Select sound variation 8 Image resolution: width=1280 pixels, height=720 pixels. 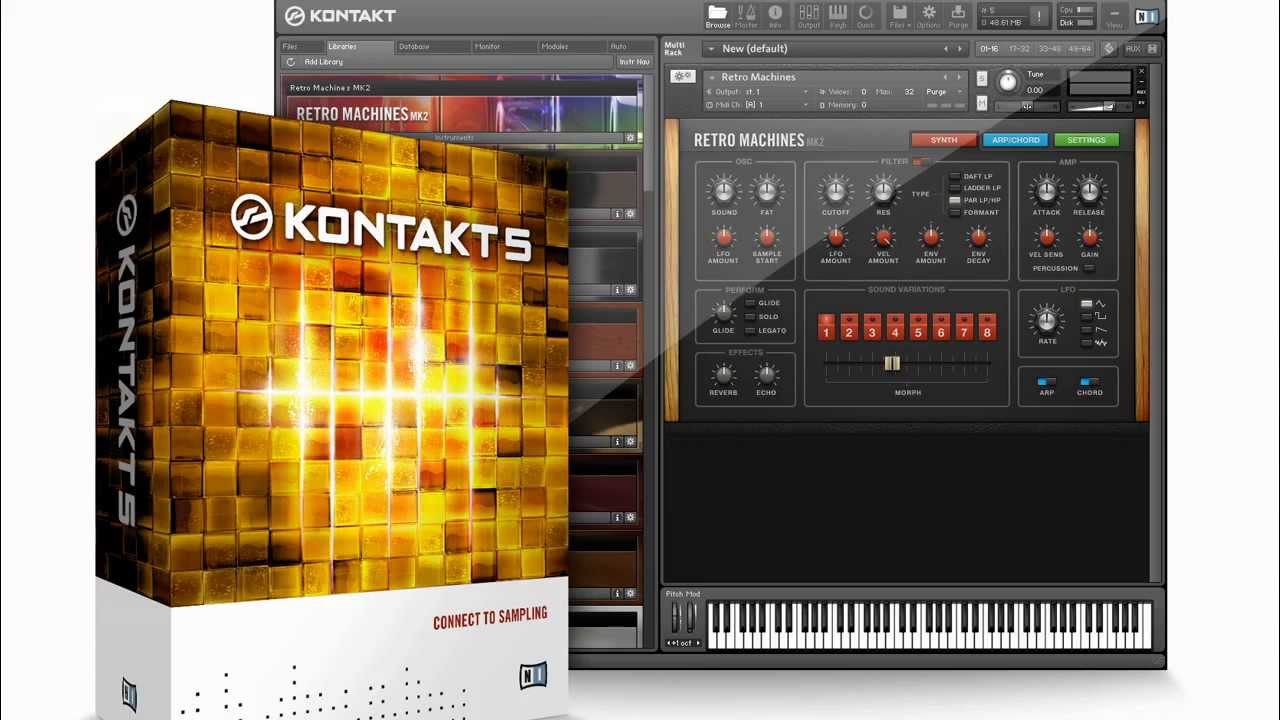[x=987, y=328]
